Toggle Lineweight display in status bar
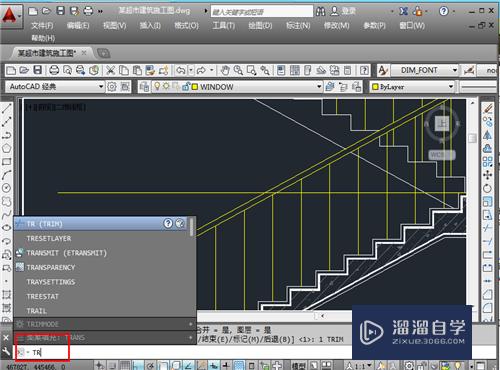 point(226,366)
